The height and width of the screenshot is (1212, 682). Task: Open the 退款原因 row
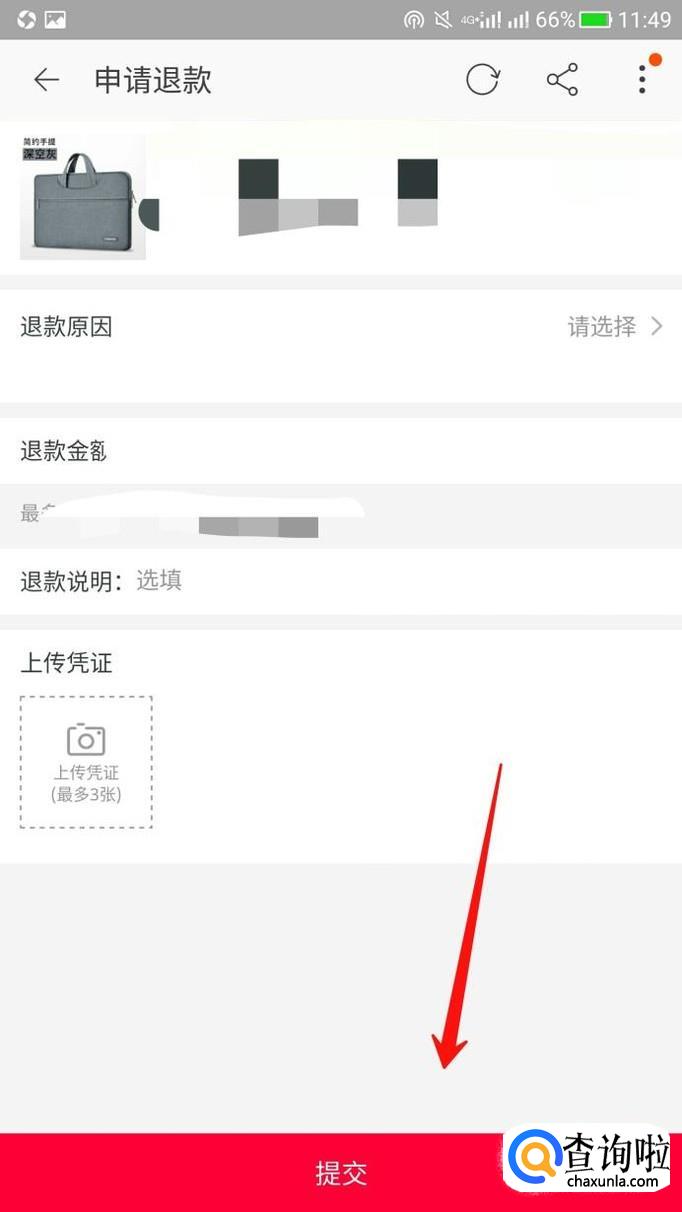341,345
